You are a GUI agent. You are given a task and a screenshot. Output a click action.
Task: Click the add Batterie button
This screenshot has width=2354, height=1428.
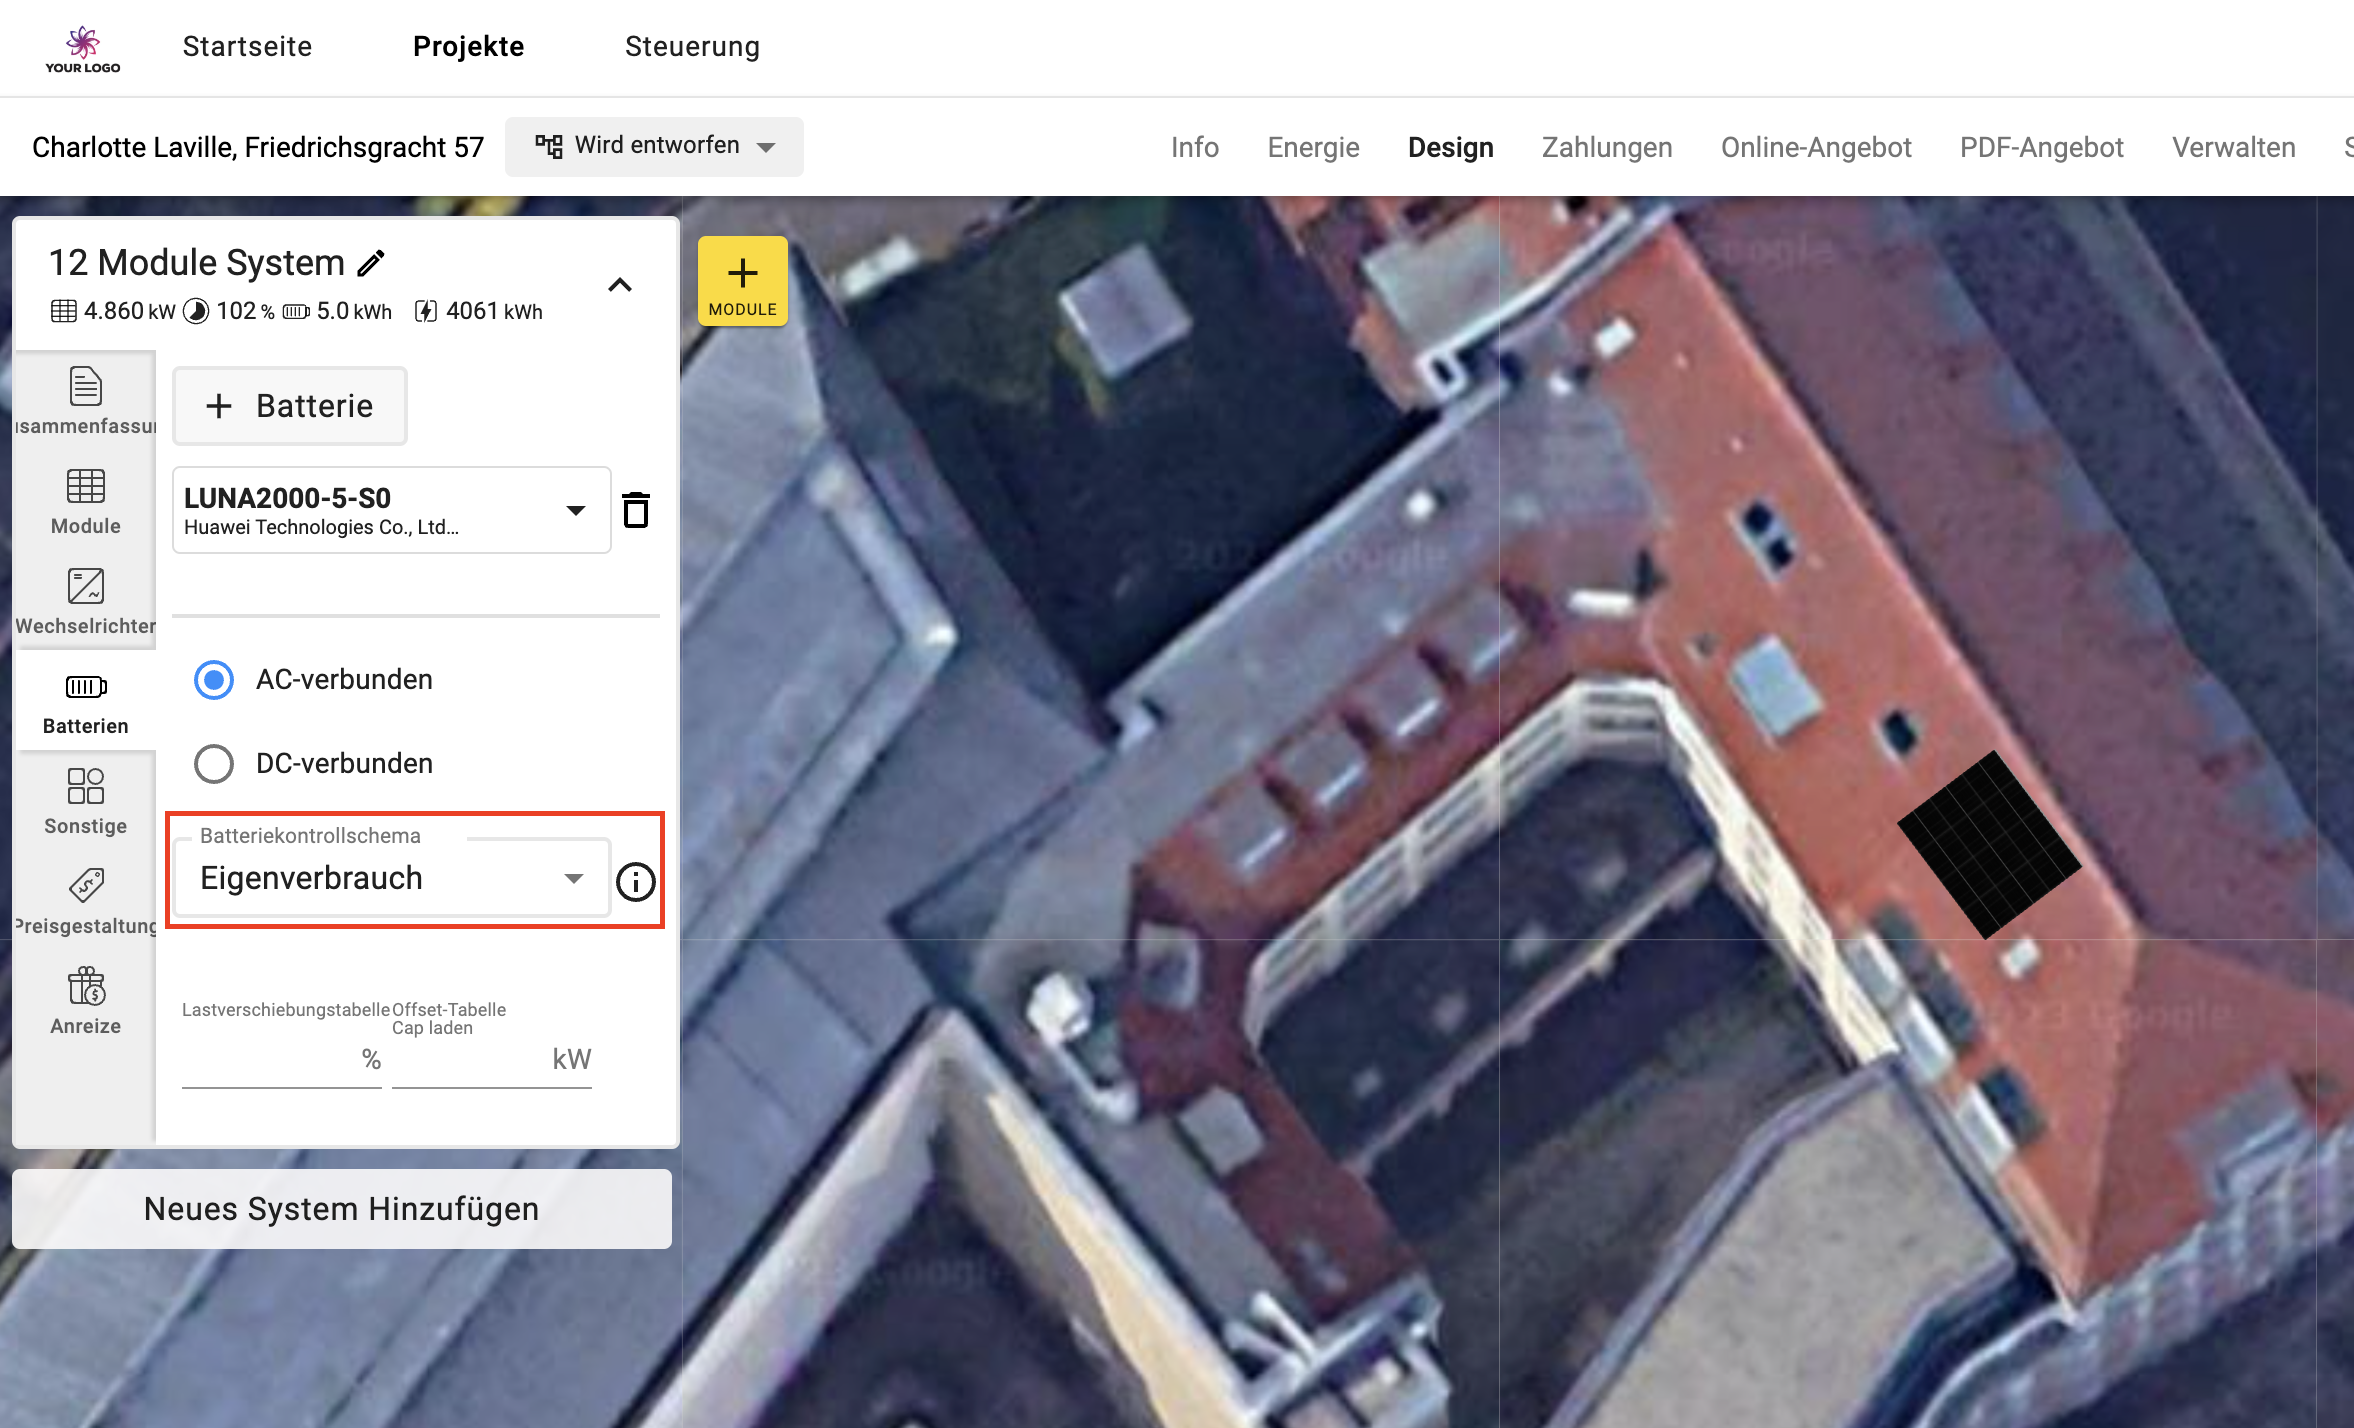tap(290, 406)
